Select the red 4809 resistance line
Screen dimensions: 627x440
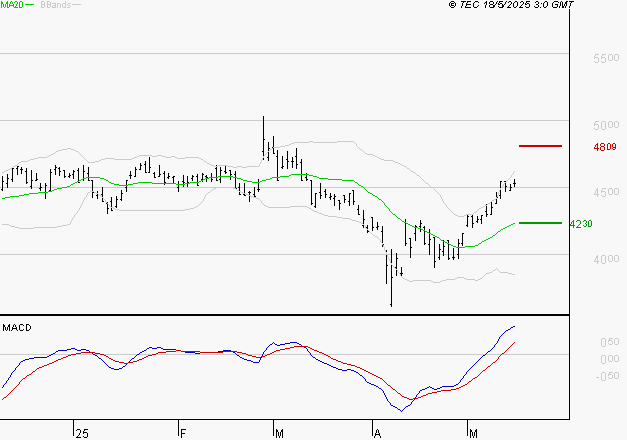click(x=541, y=146)
